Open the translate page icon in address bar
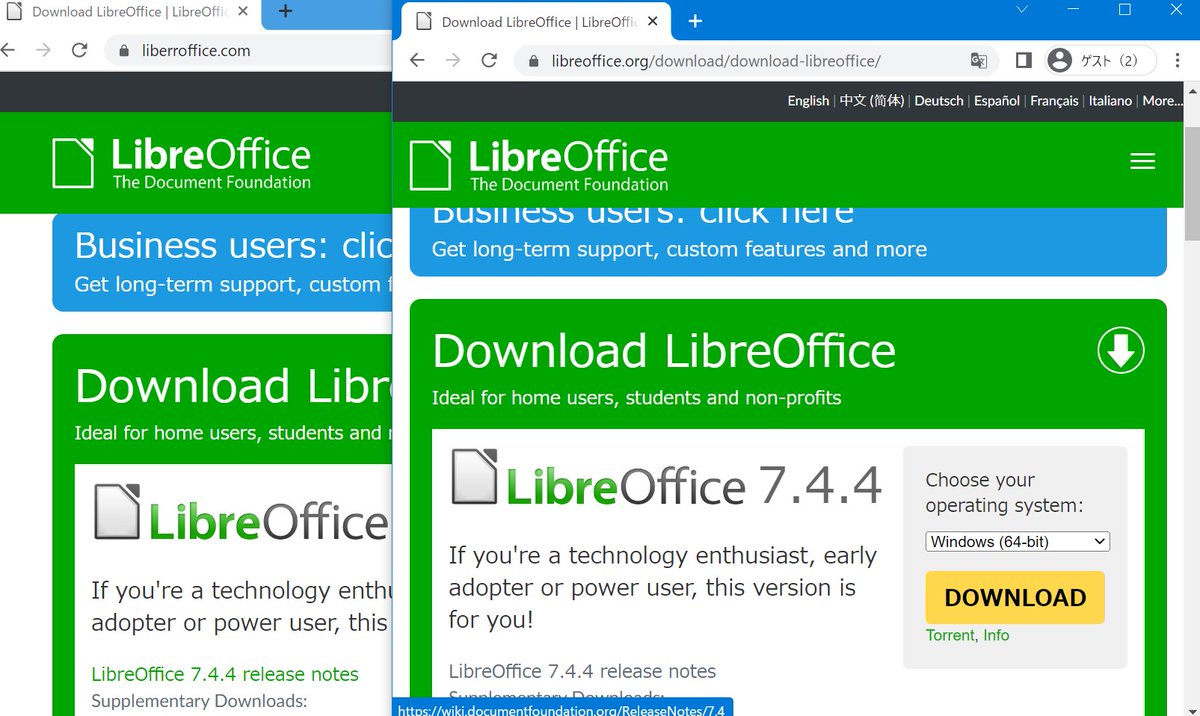The height and width of the screenshot is (716, 1200). (x=979, y=61)
